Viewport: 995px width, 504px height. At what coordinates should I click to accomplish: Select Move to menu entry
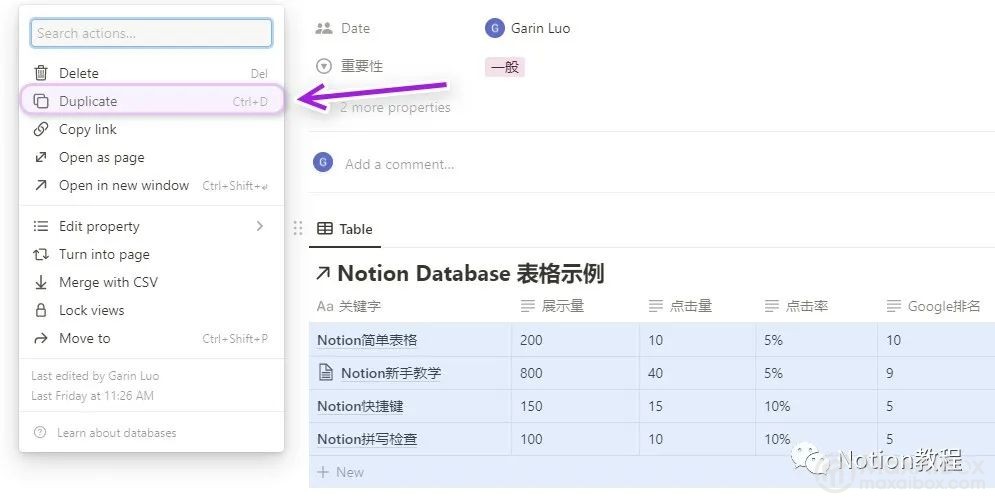click(151, 338)
